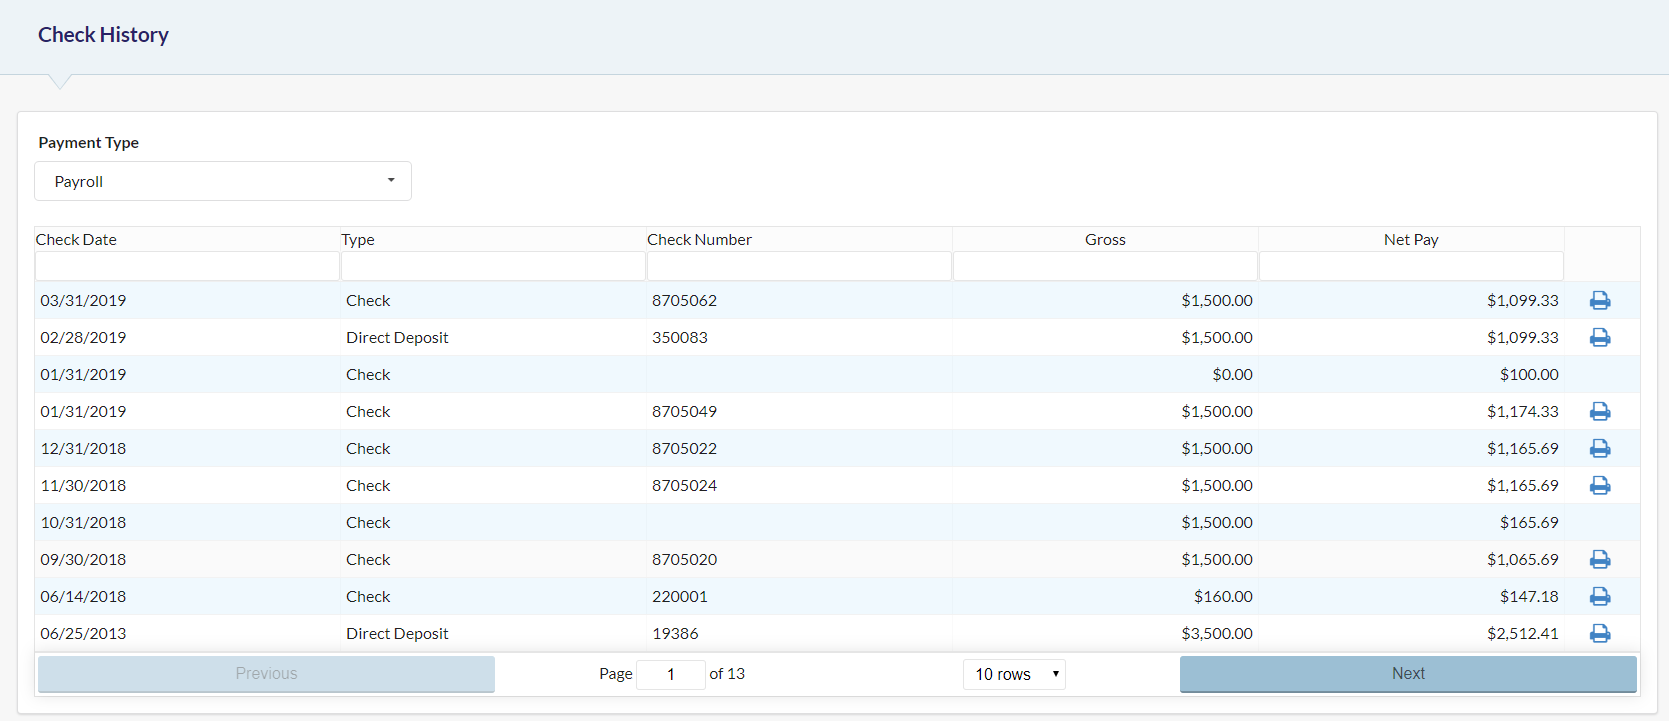This screenshot has height=721, width=1669.
Task: Print the 02/28/2019 direct deposit stub
Action: (1600, 337)
